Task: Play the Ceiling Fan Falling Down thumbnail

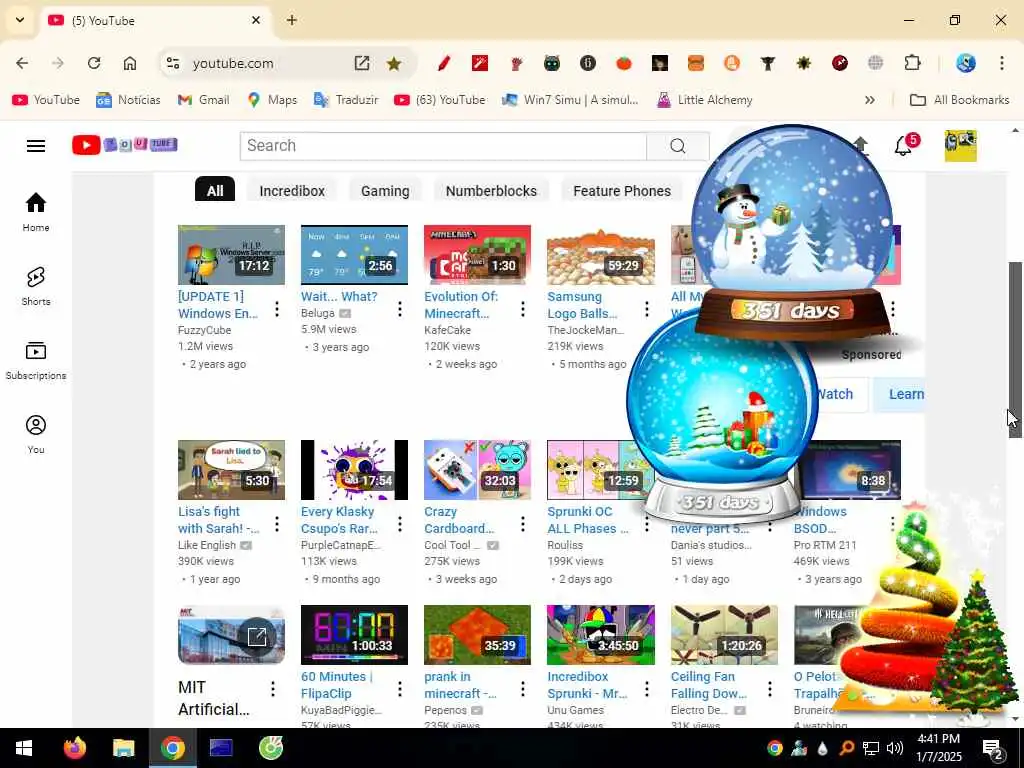Action: (x=724, y=635)
